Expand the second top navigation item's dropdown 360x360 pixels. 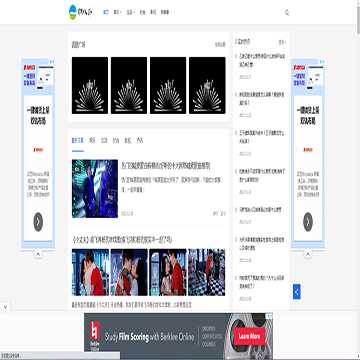(117, 12)
